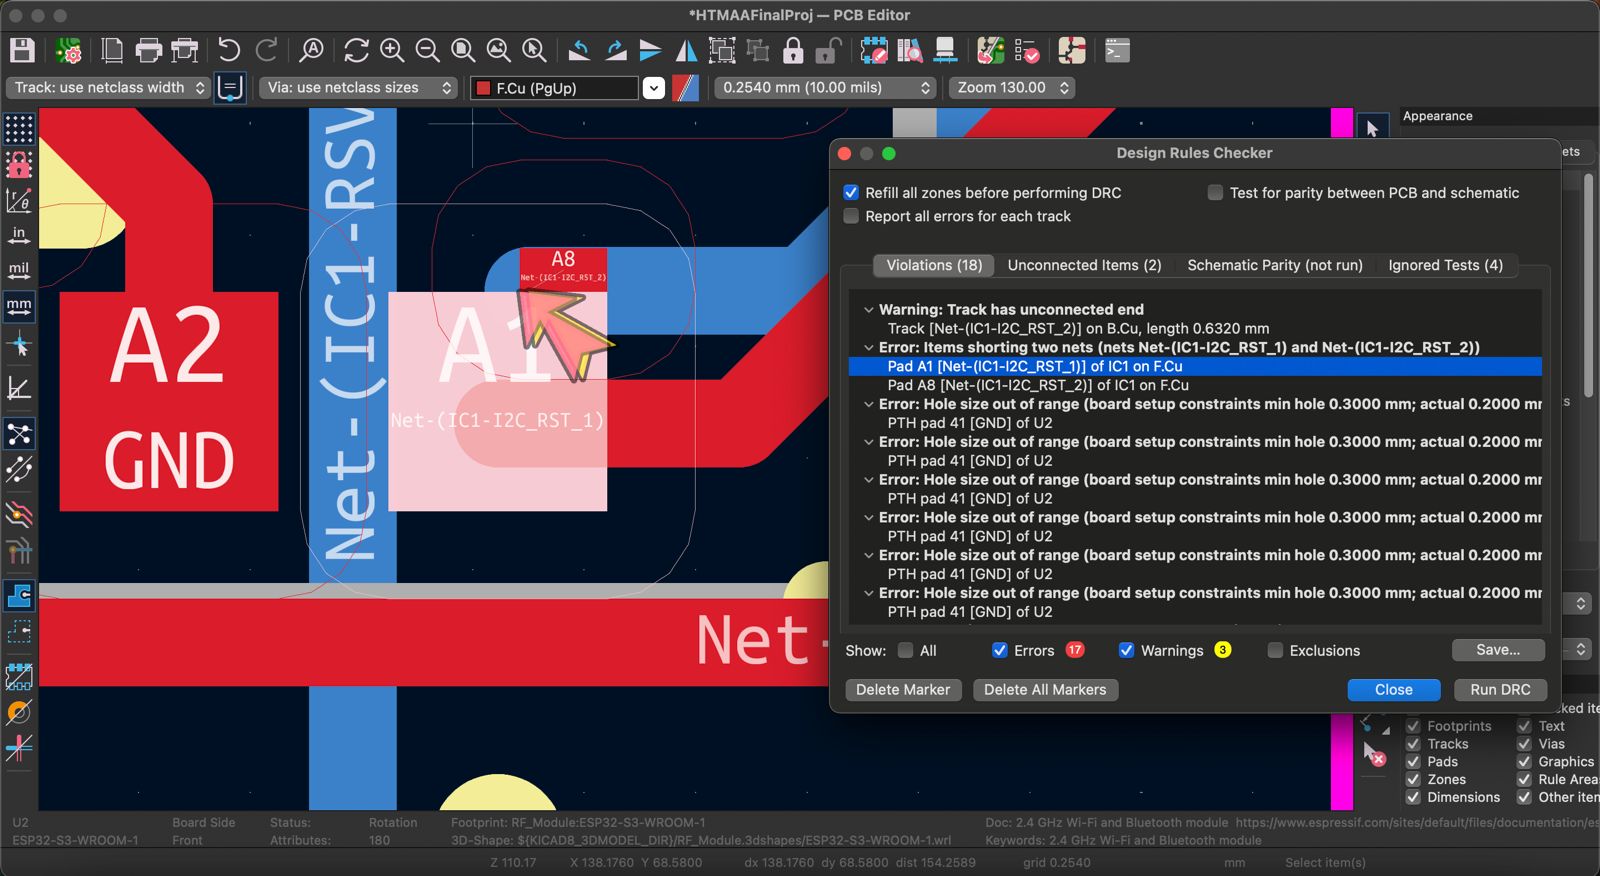
Task: Click the Save board icon
Action: (x=22, y=50)
